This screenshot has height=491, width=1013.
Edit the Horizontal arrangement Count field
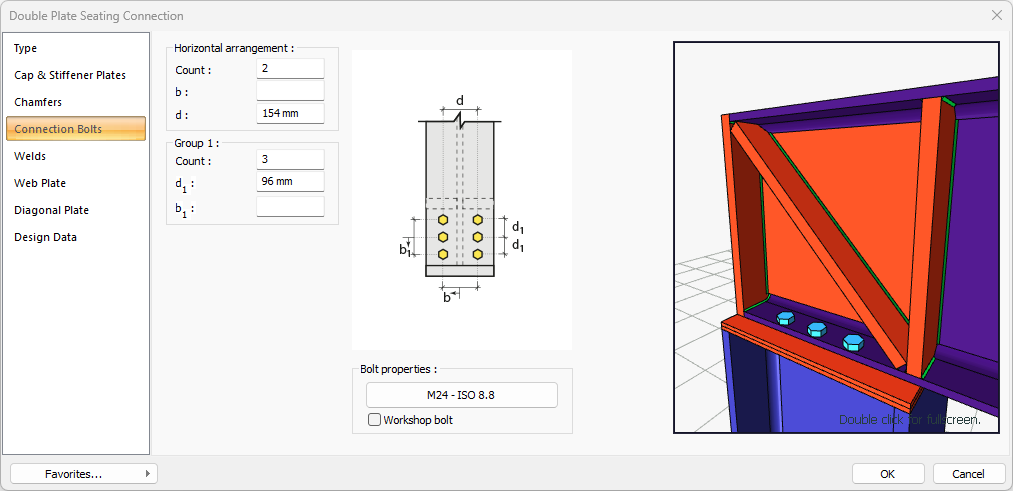[x=290, y=69]
